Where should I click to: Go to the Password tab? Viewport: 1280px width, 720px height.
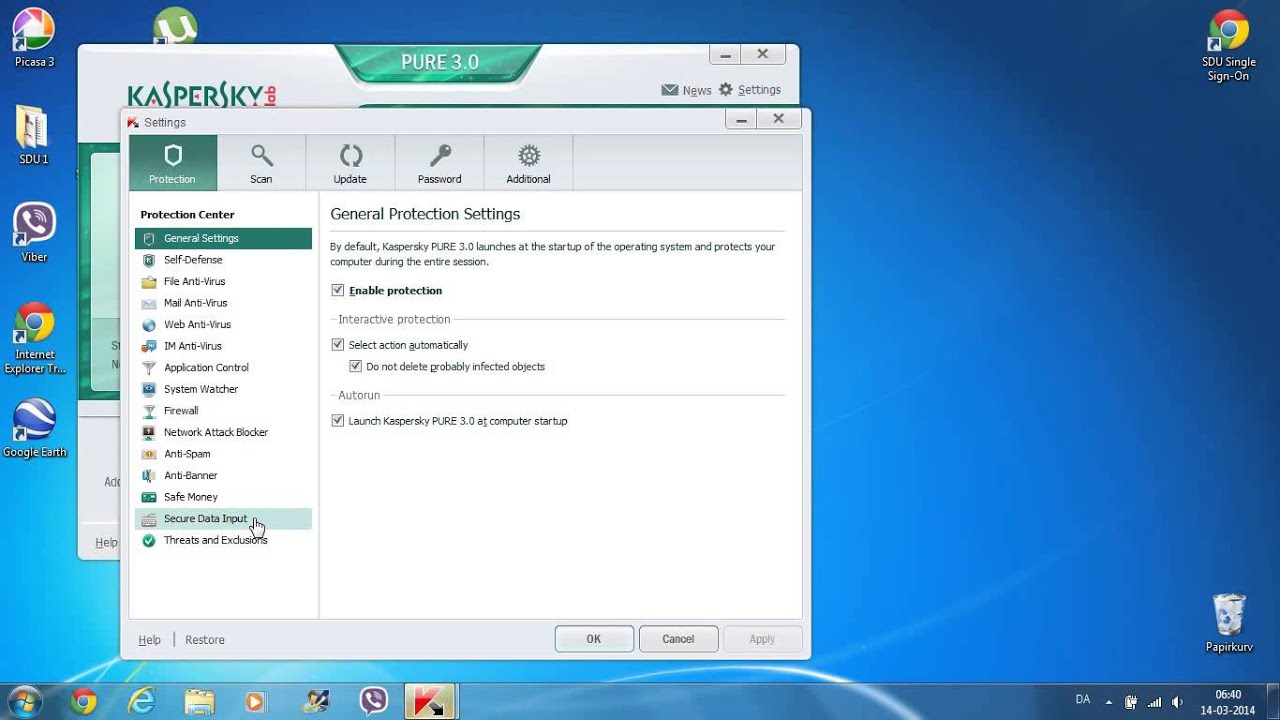(x=439, y=163)
